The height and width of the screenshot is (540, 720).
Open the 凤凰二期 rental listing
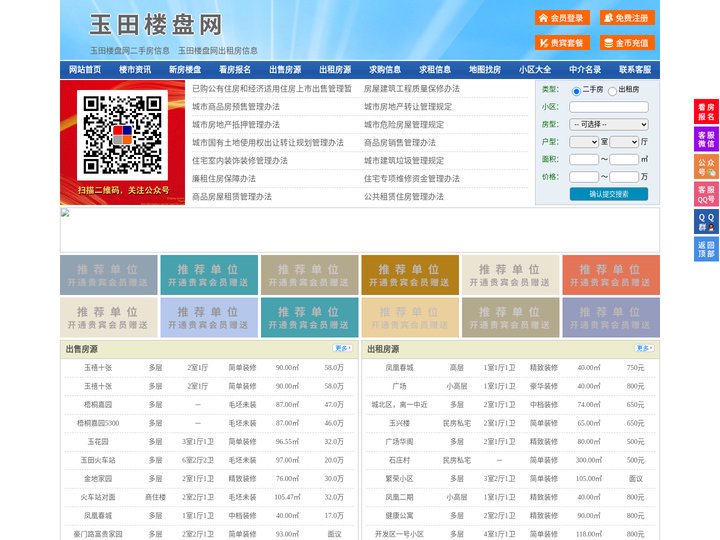pyautogui.click(x=399, y=497)
